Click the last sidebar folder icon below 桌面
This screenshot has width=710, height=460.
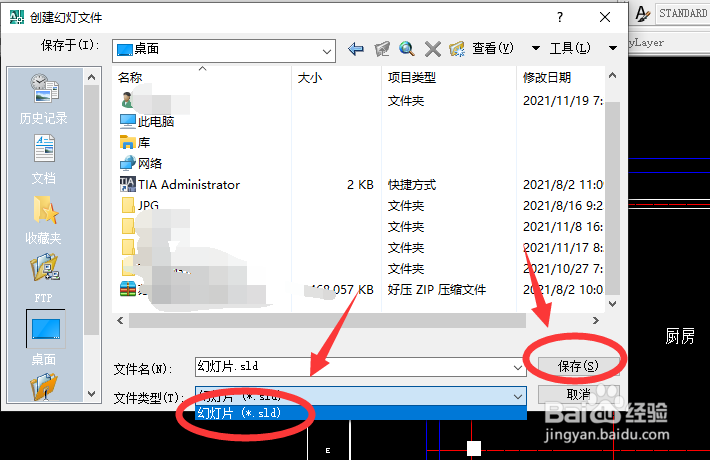44,386
